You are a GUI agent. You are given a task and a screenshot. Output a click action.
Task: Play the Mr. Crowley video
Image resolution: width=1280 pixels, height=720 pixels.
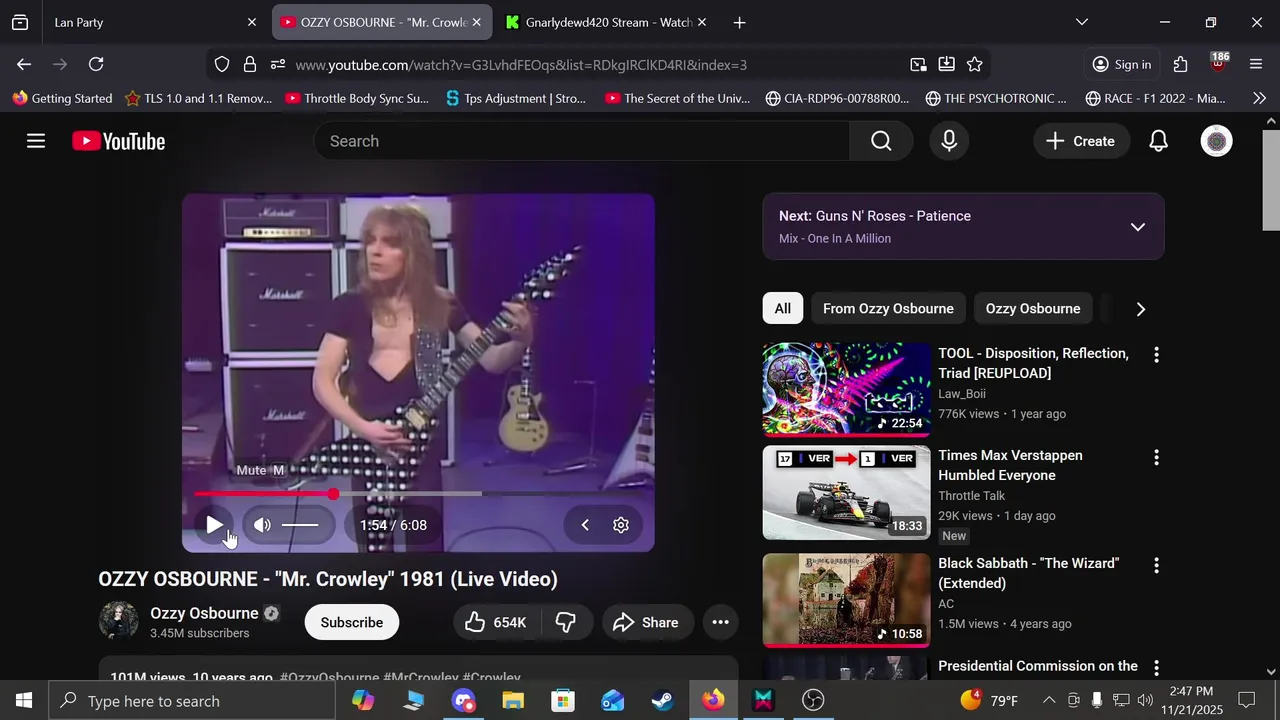tap(214, 525)
